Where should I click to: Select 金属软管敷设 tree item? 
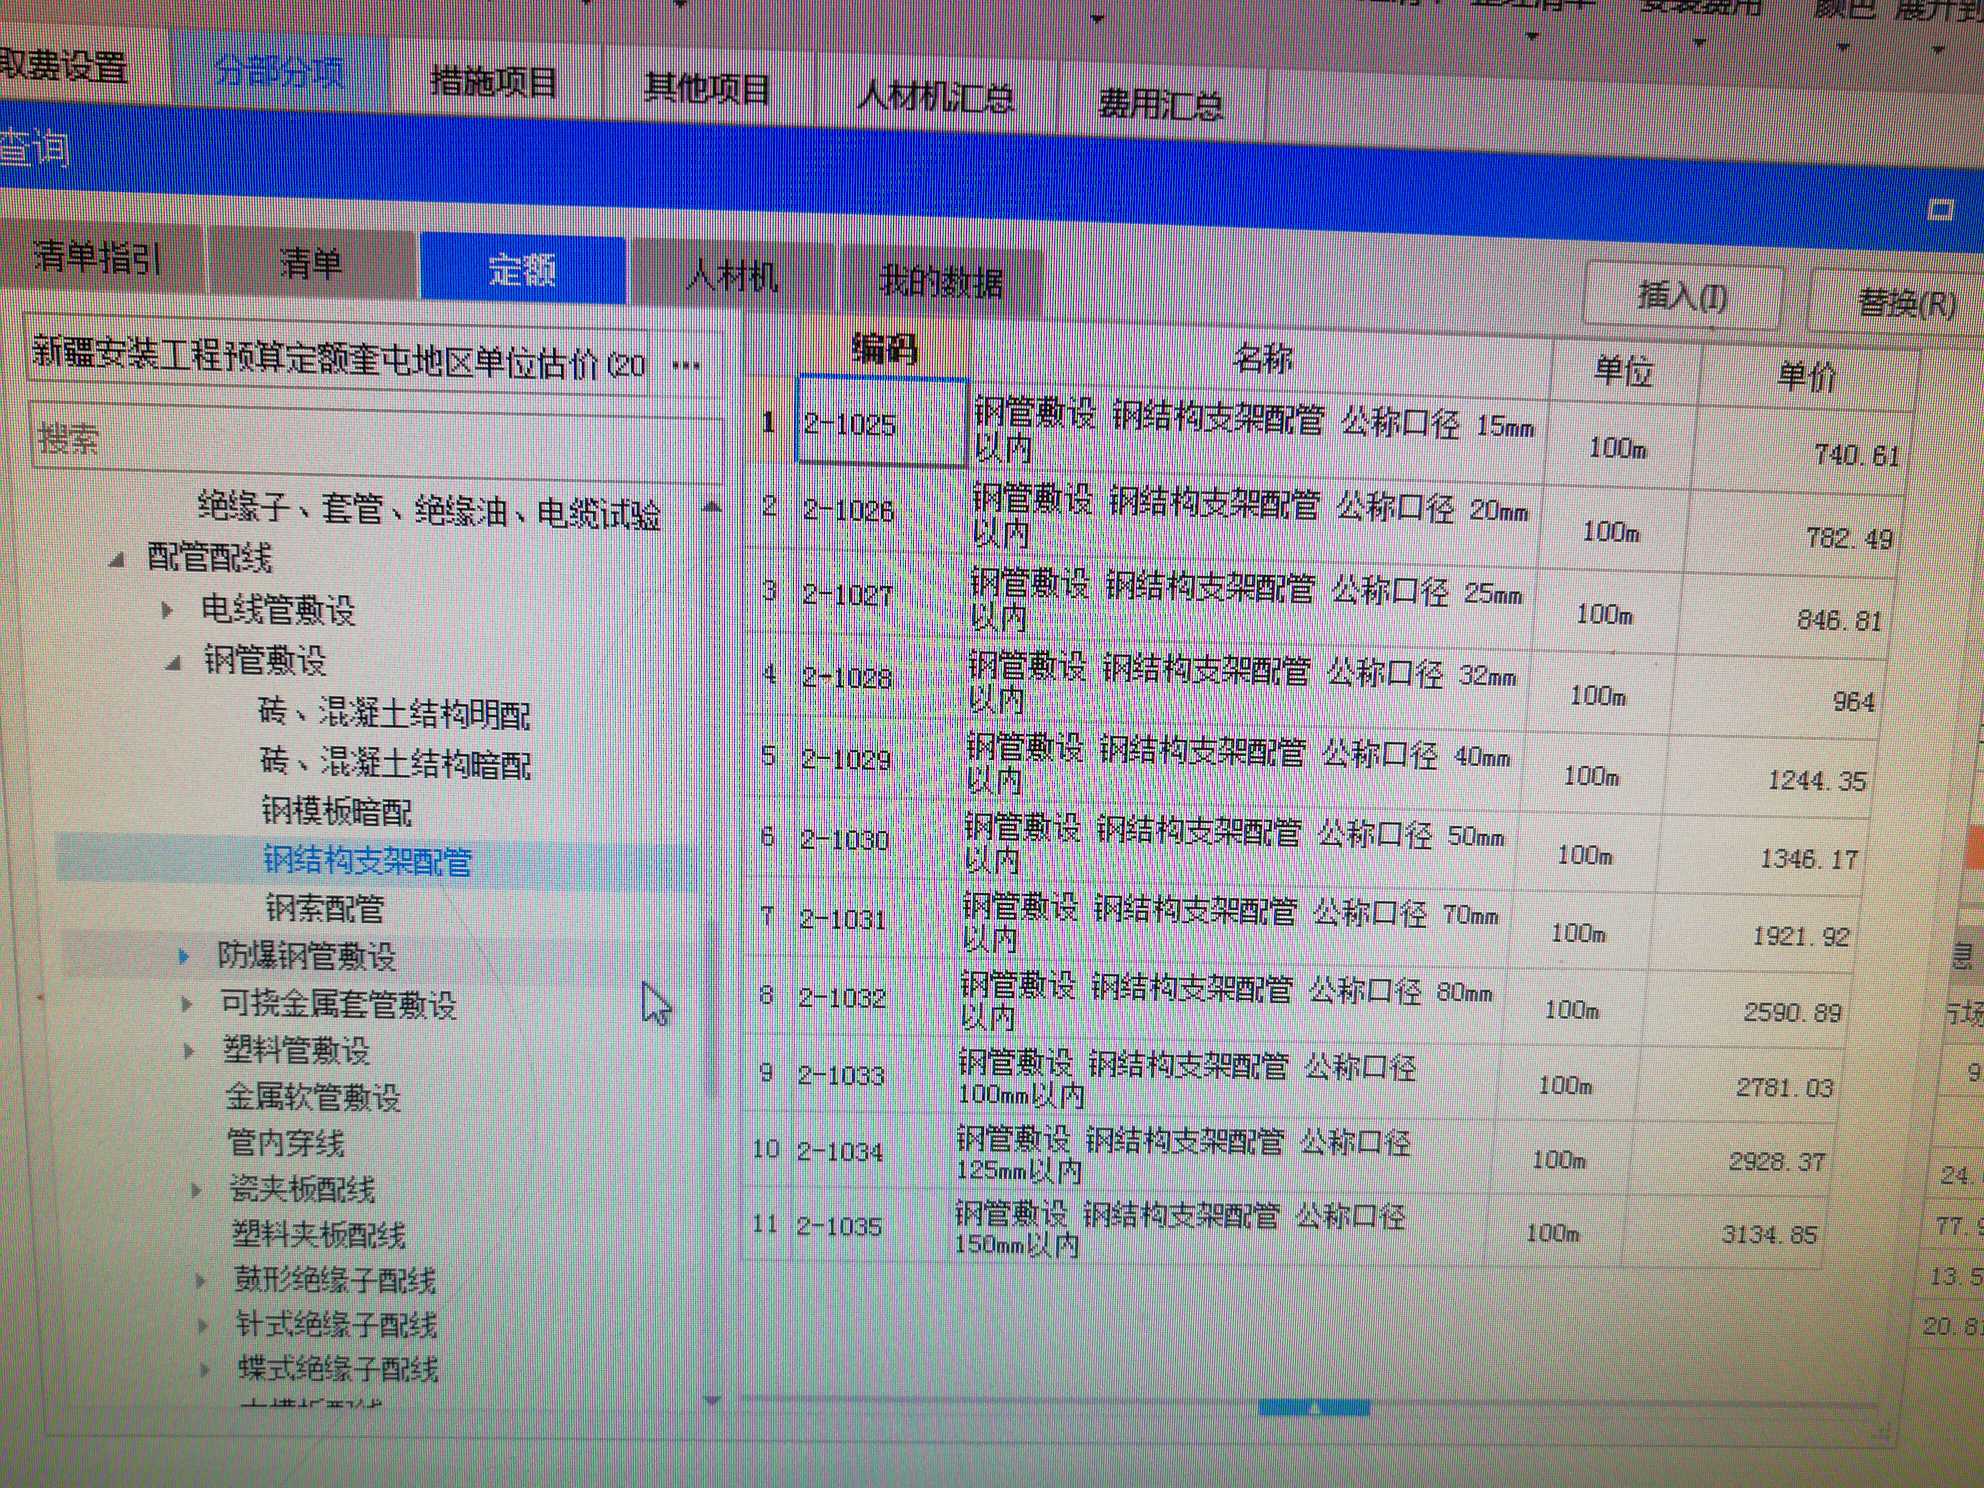313,1097
